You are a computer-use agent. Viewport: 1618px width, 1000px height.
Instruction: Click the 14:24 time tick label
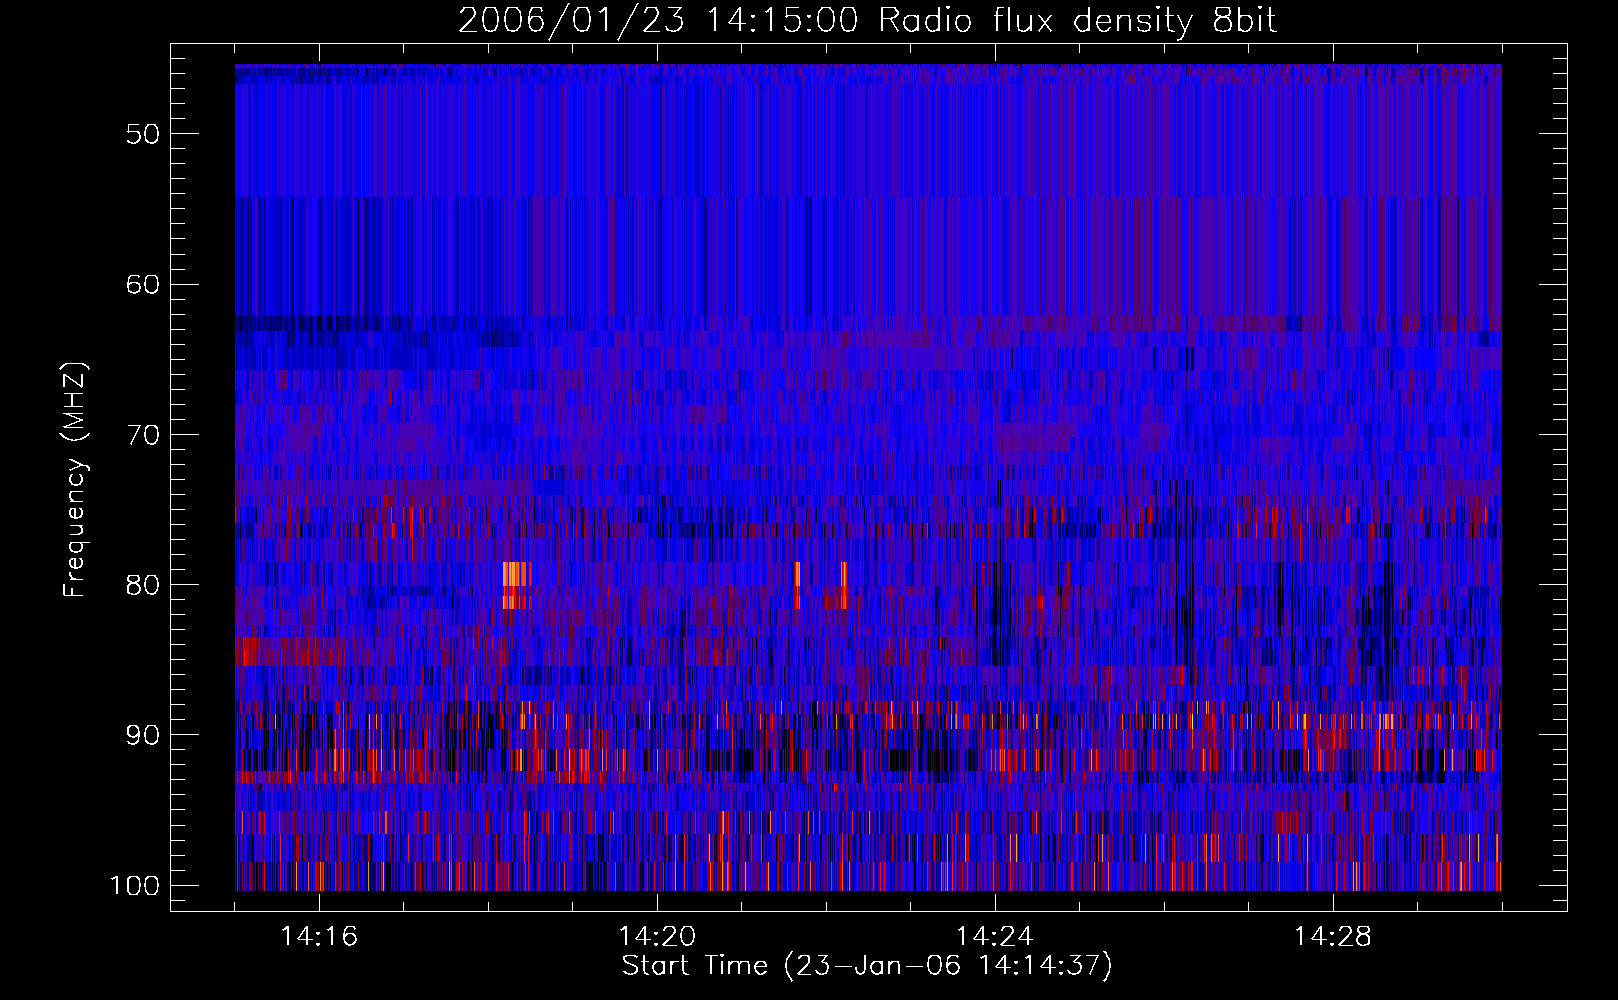(x=995, y=937)
